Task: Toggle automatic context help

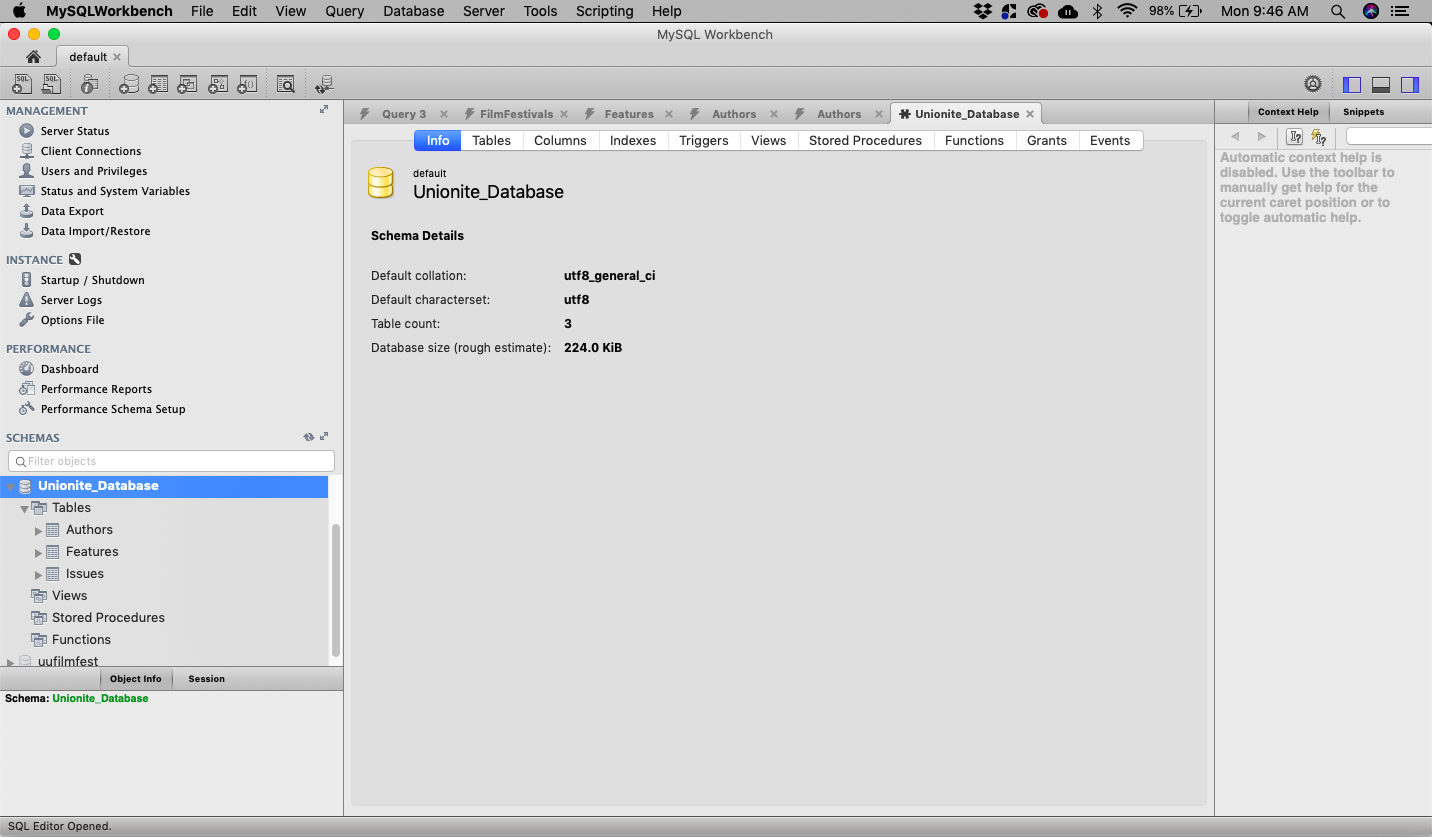Action: point(1319,137)
